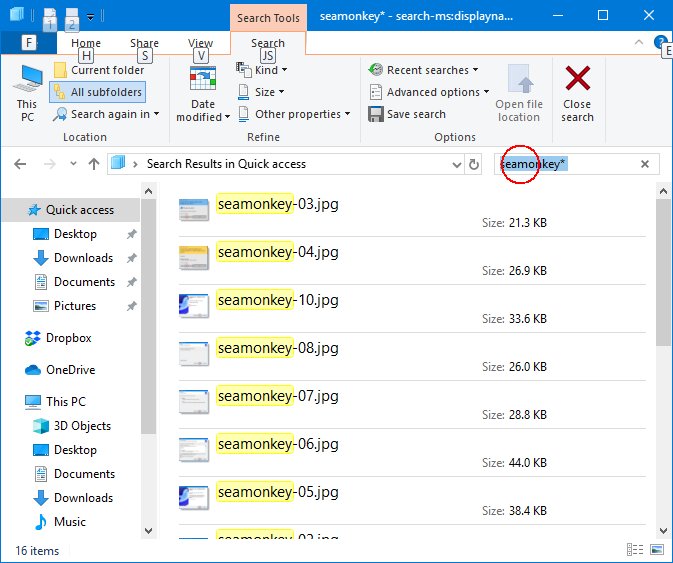Image resolution: width=673 pixels, height=563 pixels.
Task: Click the Explorer window icon in title bar
Action: [x=18, y=15]
